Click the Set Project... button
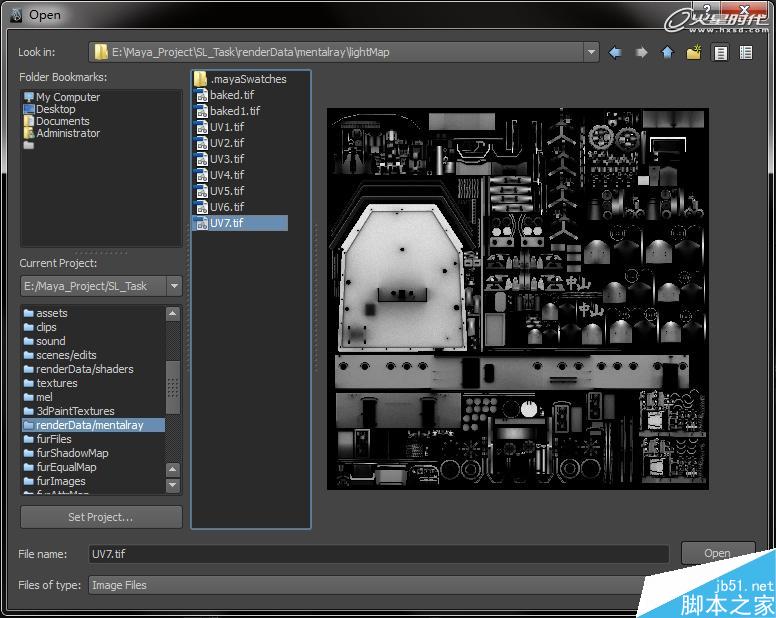Screen dimensions: 776x618 pyautogui.click(x=101, y=517)
